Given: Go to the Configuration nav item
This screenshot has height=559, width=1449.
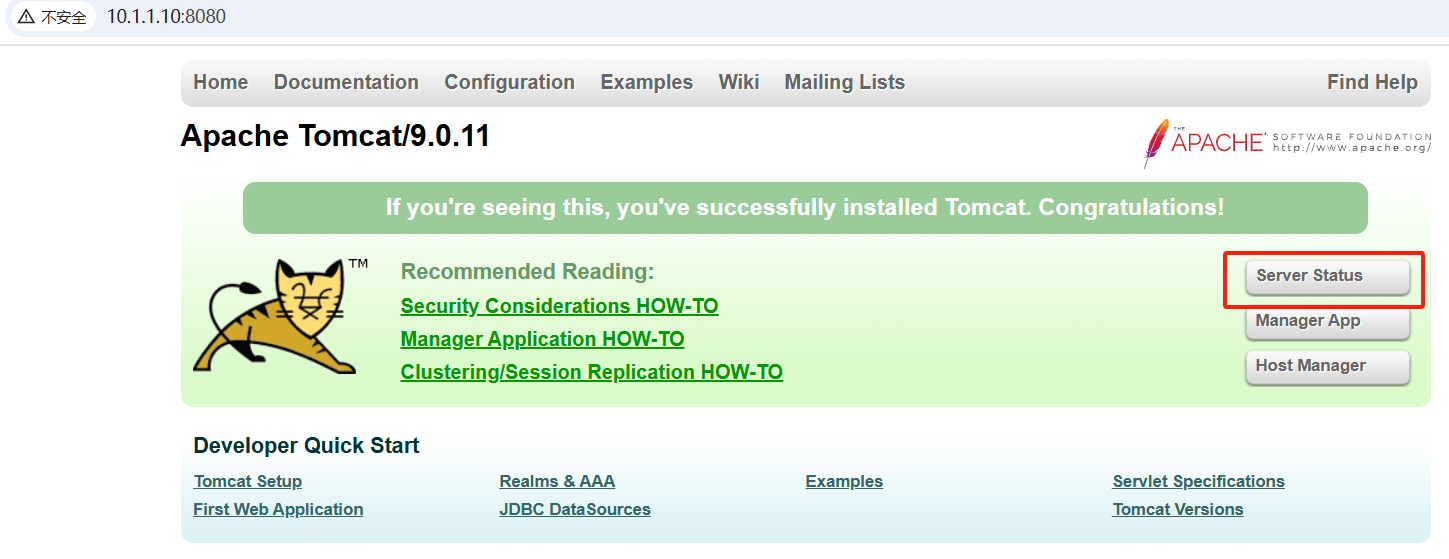Looking at the screenshot, I should (x=509, y=82).
